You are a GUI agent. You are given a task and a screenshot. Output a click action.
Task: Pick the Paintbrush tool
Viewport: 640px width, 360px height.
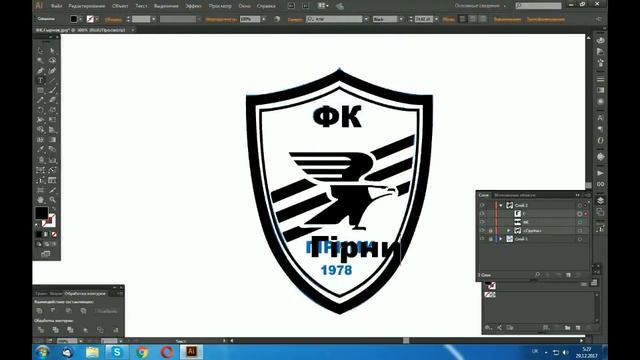click(x=52, y=90)
